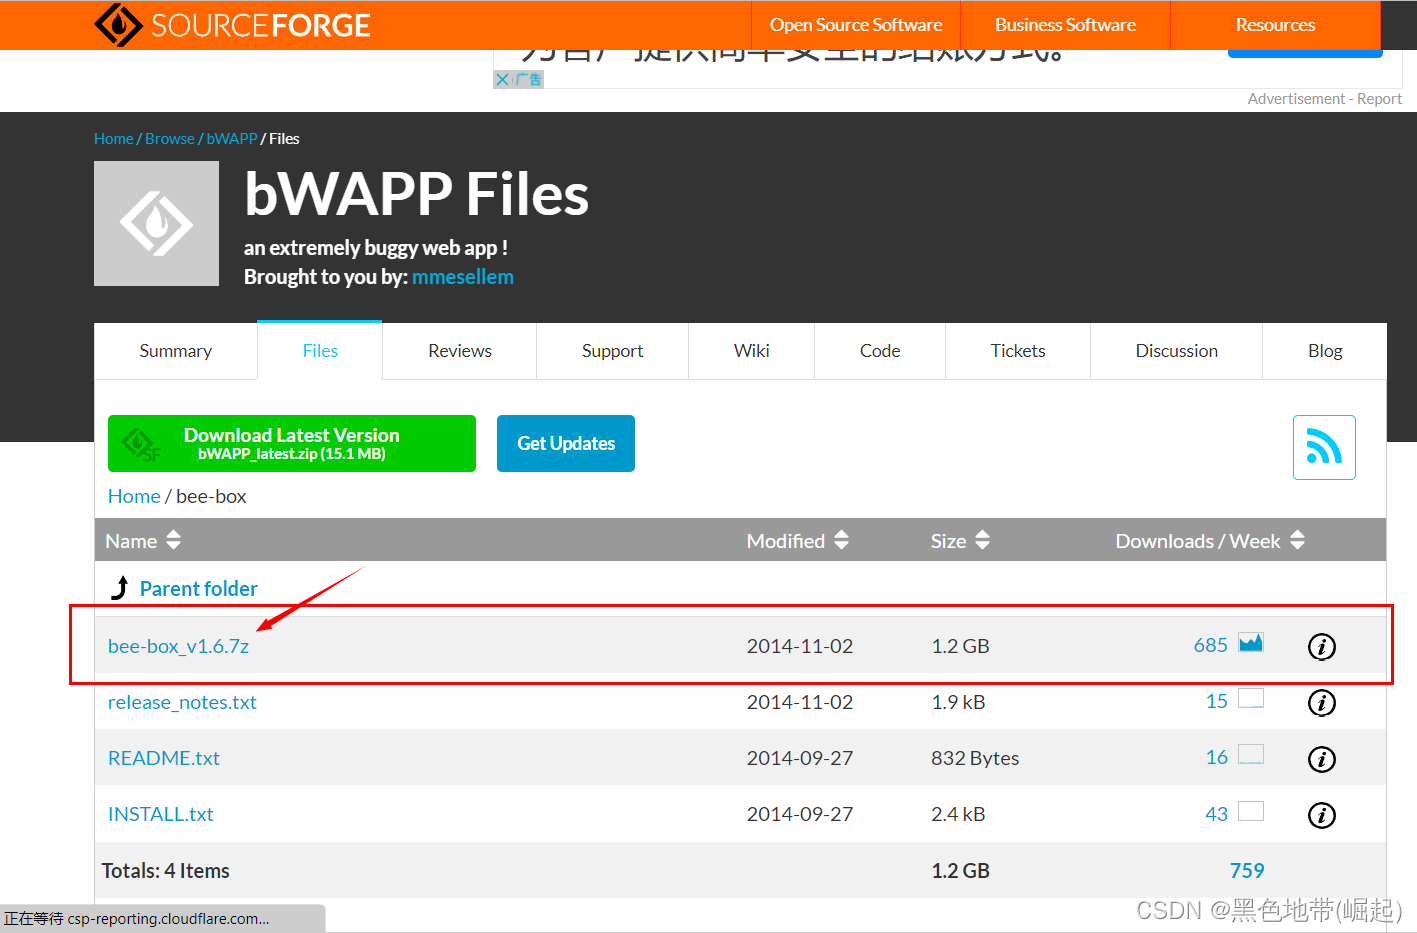Click the Get Updates button
The image size is (1417, 933).
(x=566, y=443)
